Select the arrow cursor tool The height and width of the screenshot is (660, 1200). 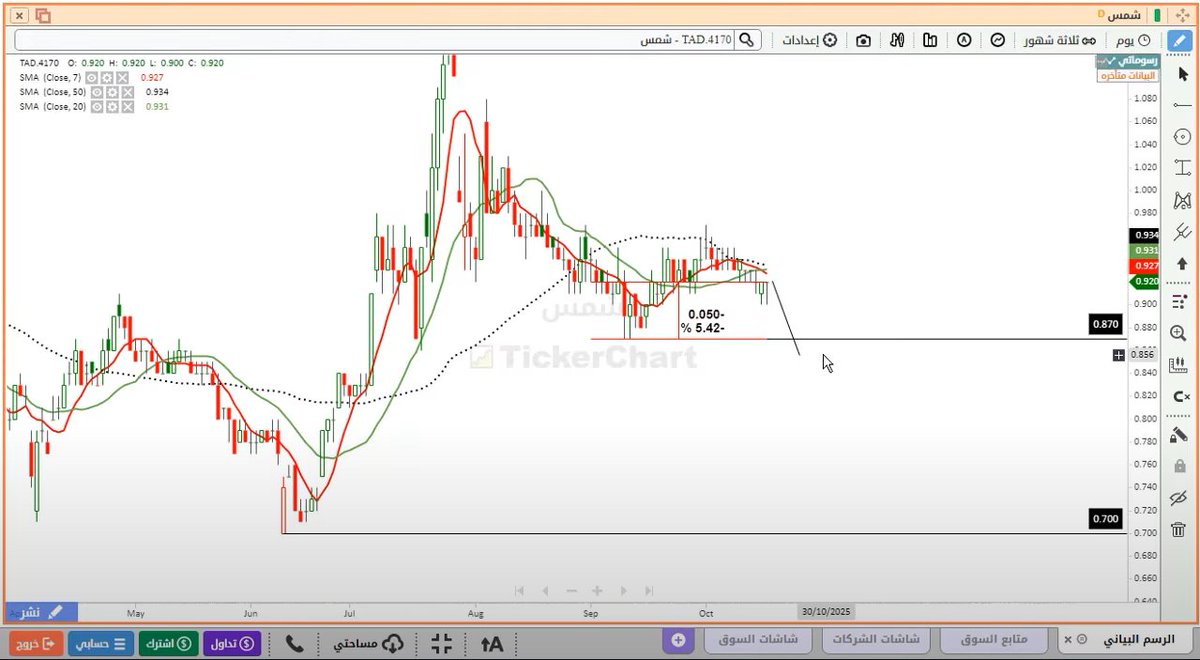[x=1183, y=76]
